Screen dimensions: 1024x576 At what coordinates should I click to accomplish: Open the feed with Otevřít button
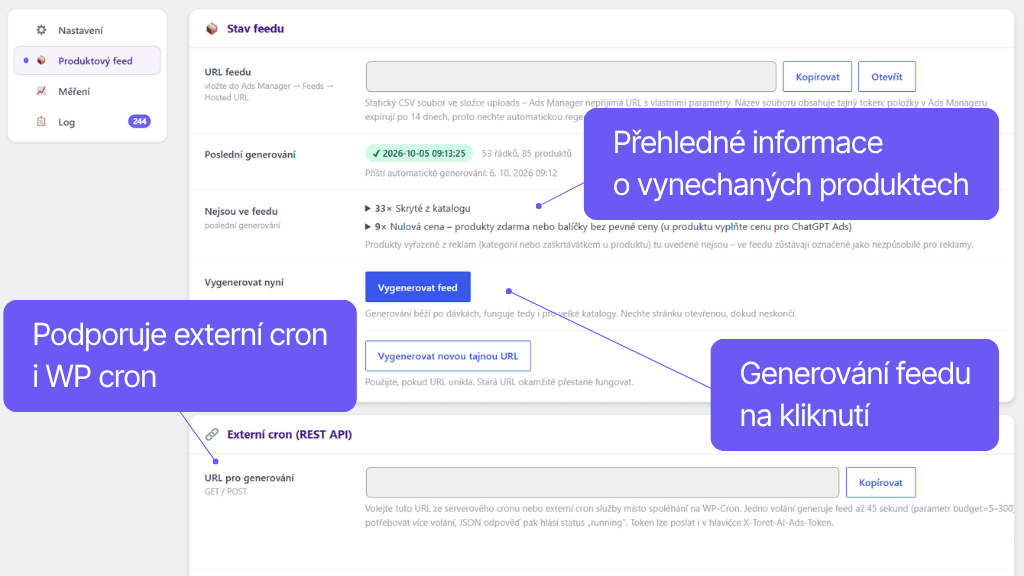(887, 77)
